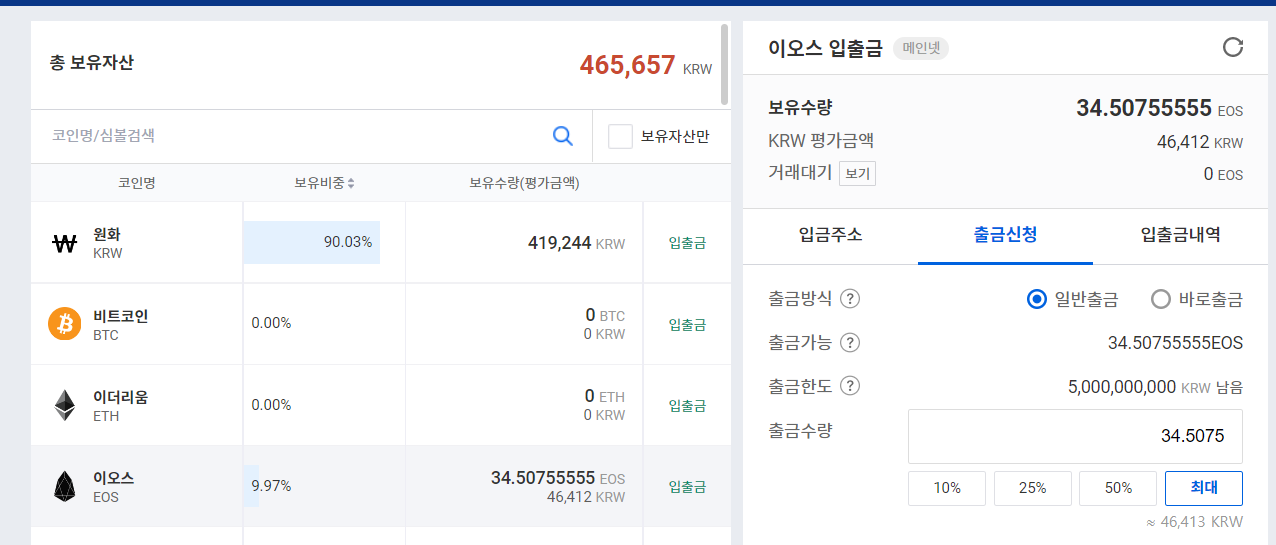
Task: Open help for 출금가능
Action: (x=850, y=343)
